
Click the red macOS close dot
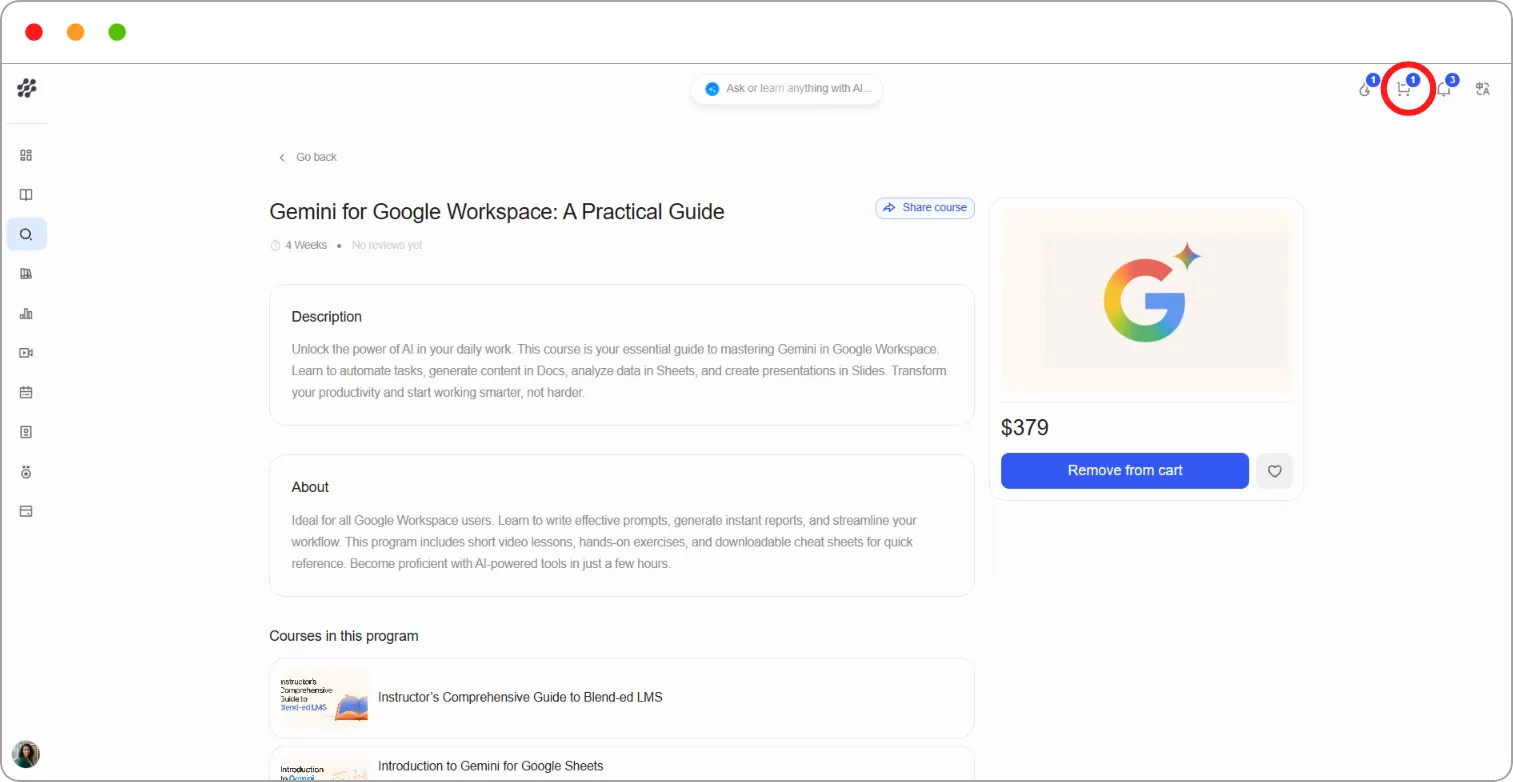[x=34, y=32]
